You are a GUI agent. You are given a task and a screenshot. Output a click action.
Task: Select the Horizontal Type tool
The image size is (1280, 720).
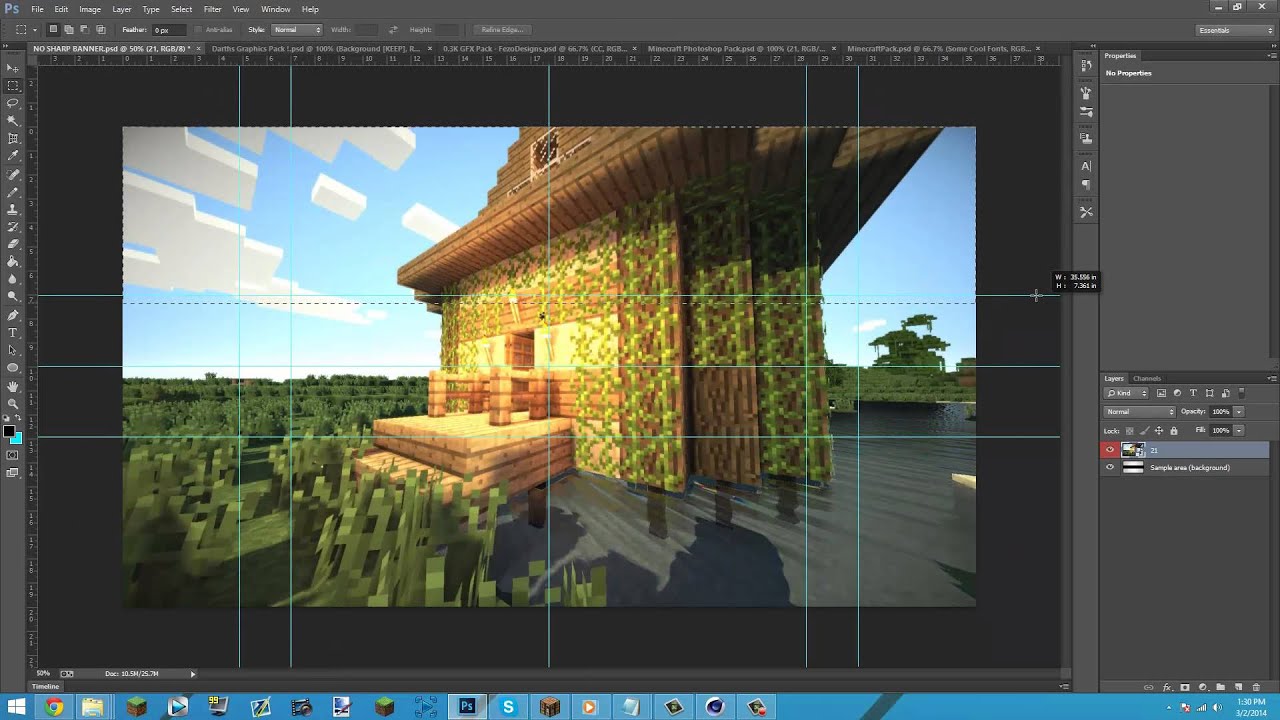coord(13,332)
